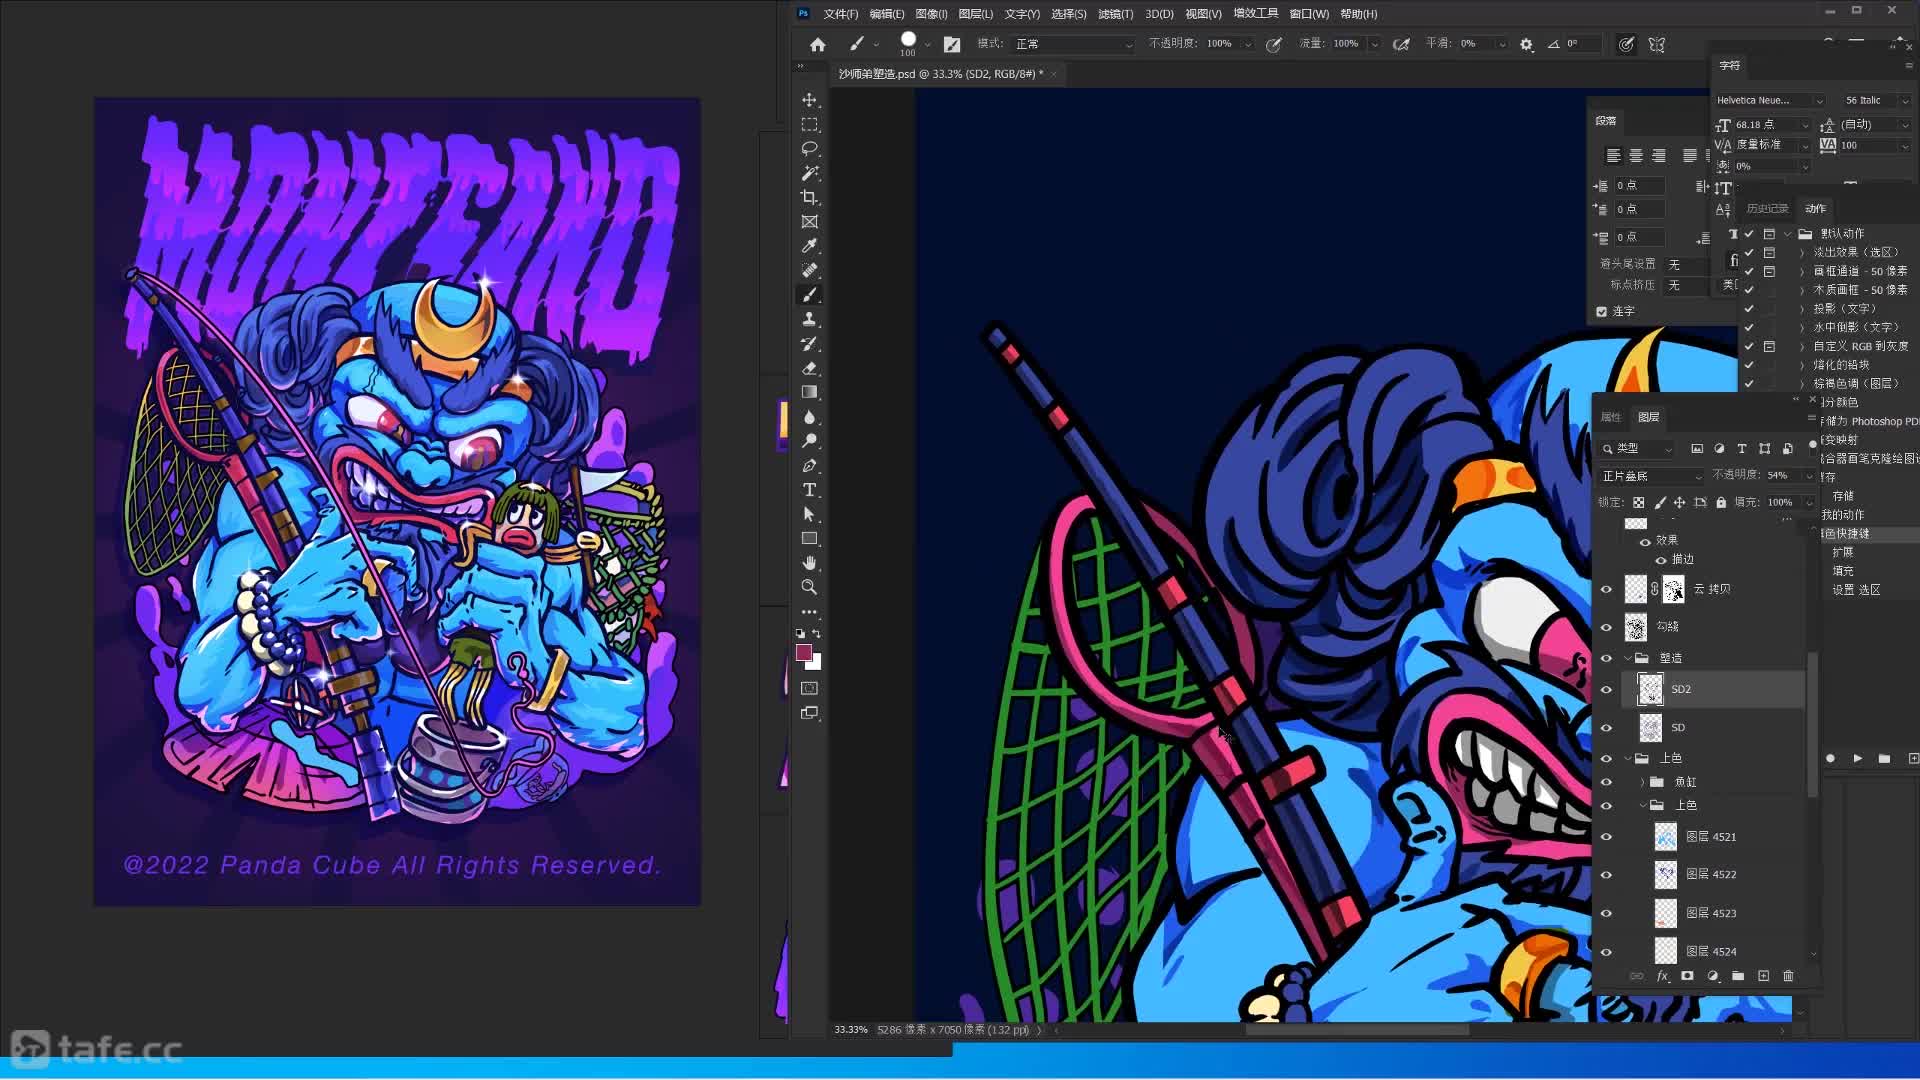Select the Brush tool in the toolbox
This screenshot has height=1080, width=1920.
coord(810,295)
